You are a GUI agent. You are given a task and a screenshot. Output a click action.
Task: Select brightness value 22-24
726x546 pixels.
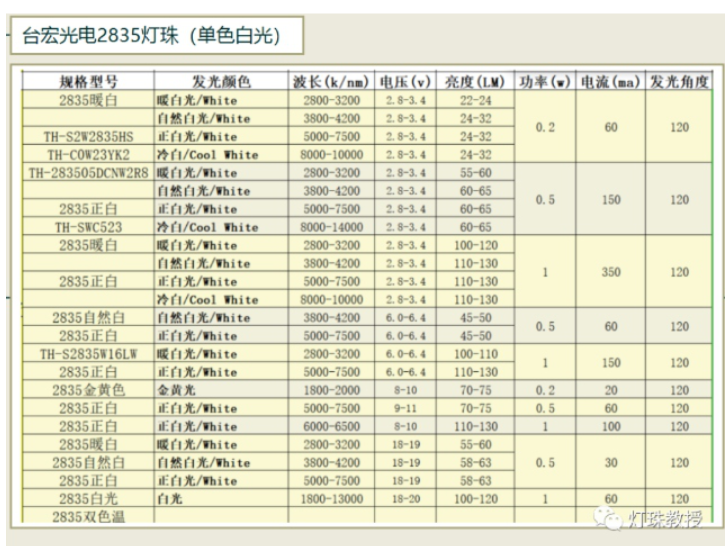point(476,100)
